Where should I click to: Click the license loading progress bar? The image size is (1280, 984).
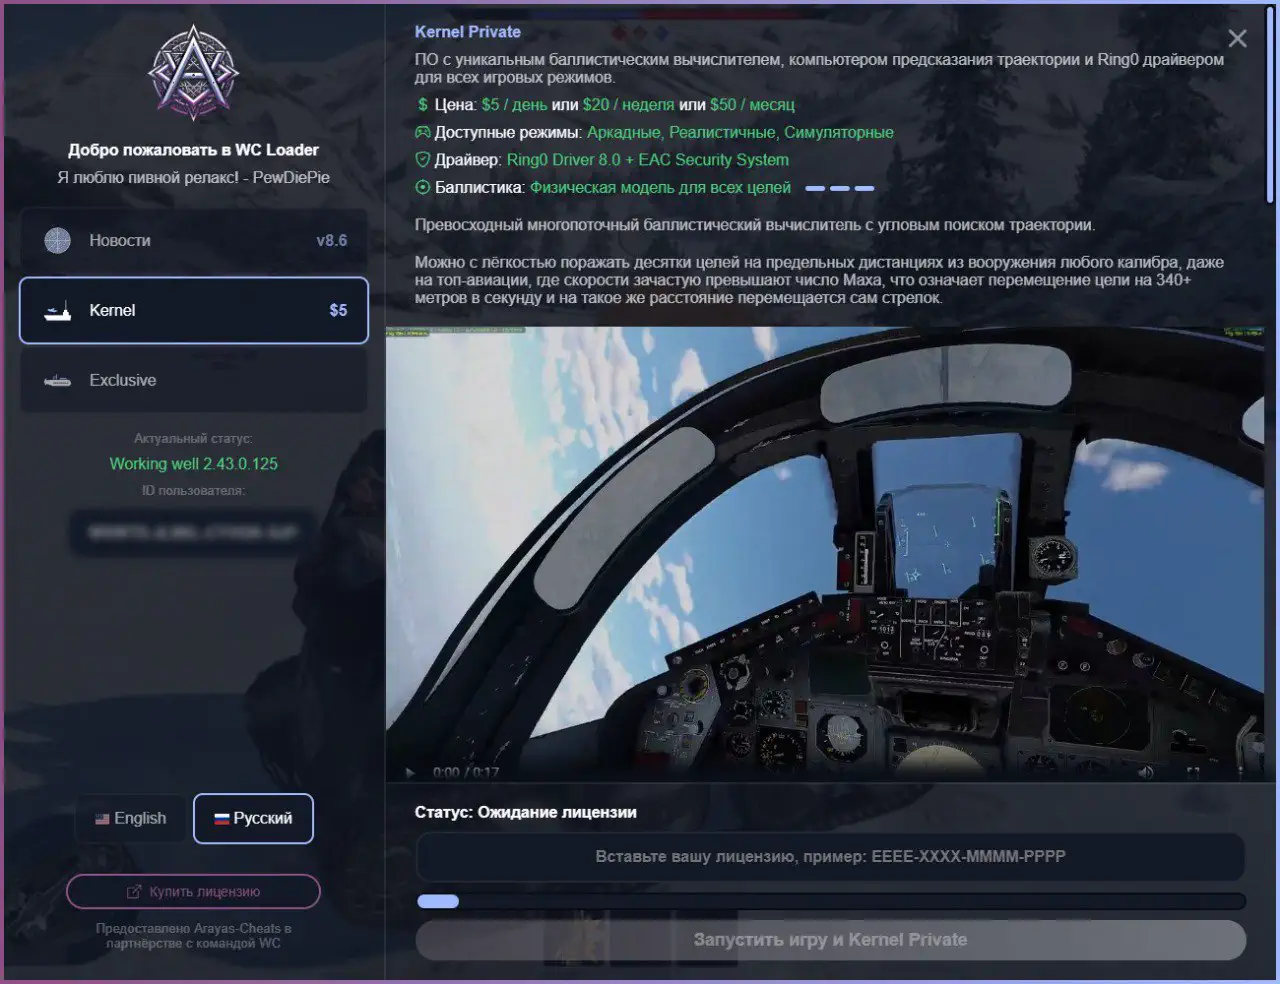[x=830, y=901]
